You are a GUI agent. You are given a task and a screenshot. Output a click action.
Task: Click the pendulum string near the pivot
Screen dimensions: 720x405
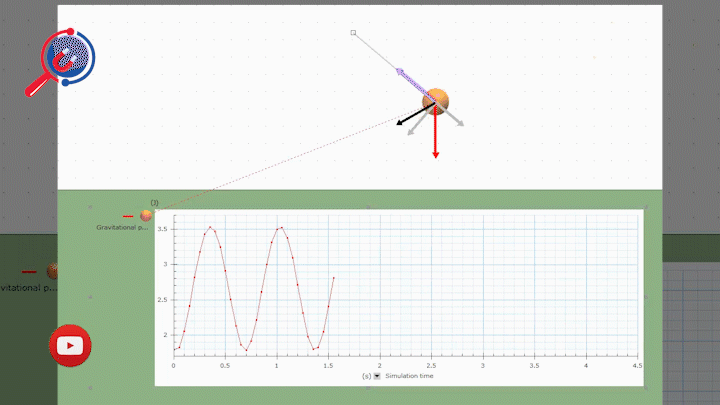coord(366,43)
